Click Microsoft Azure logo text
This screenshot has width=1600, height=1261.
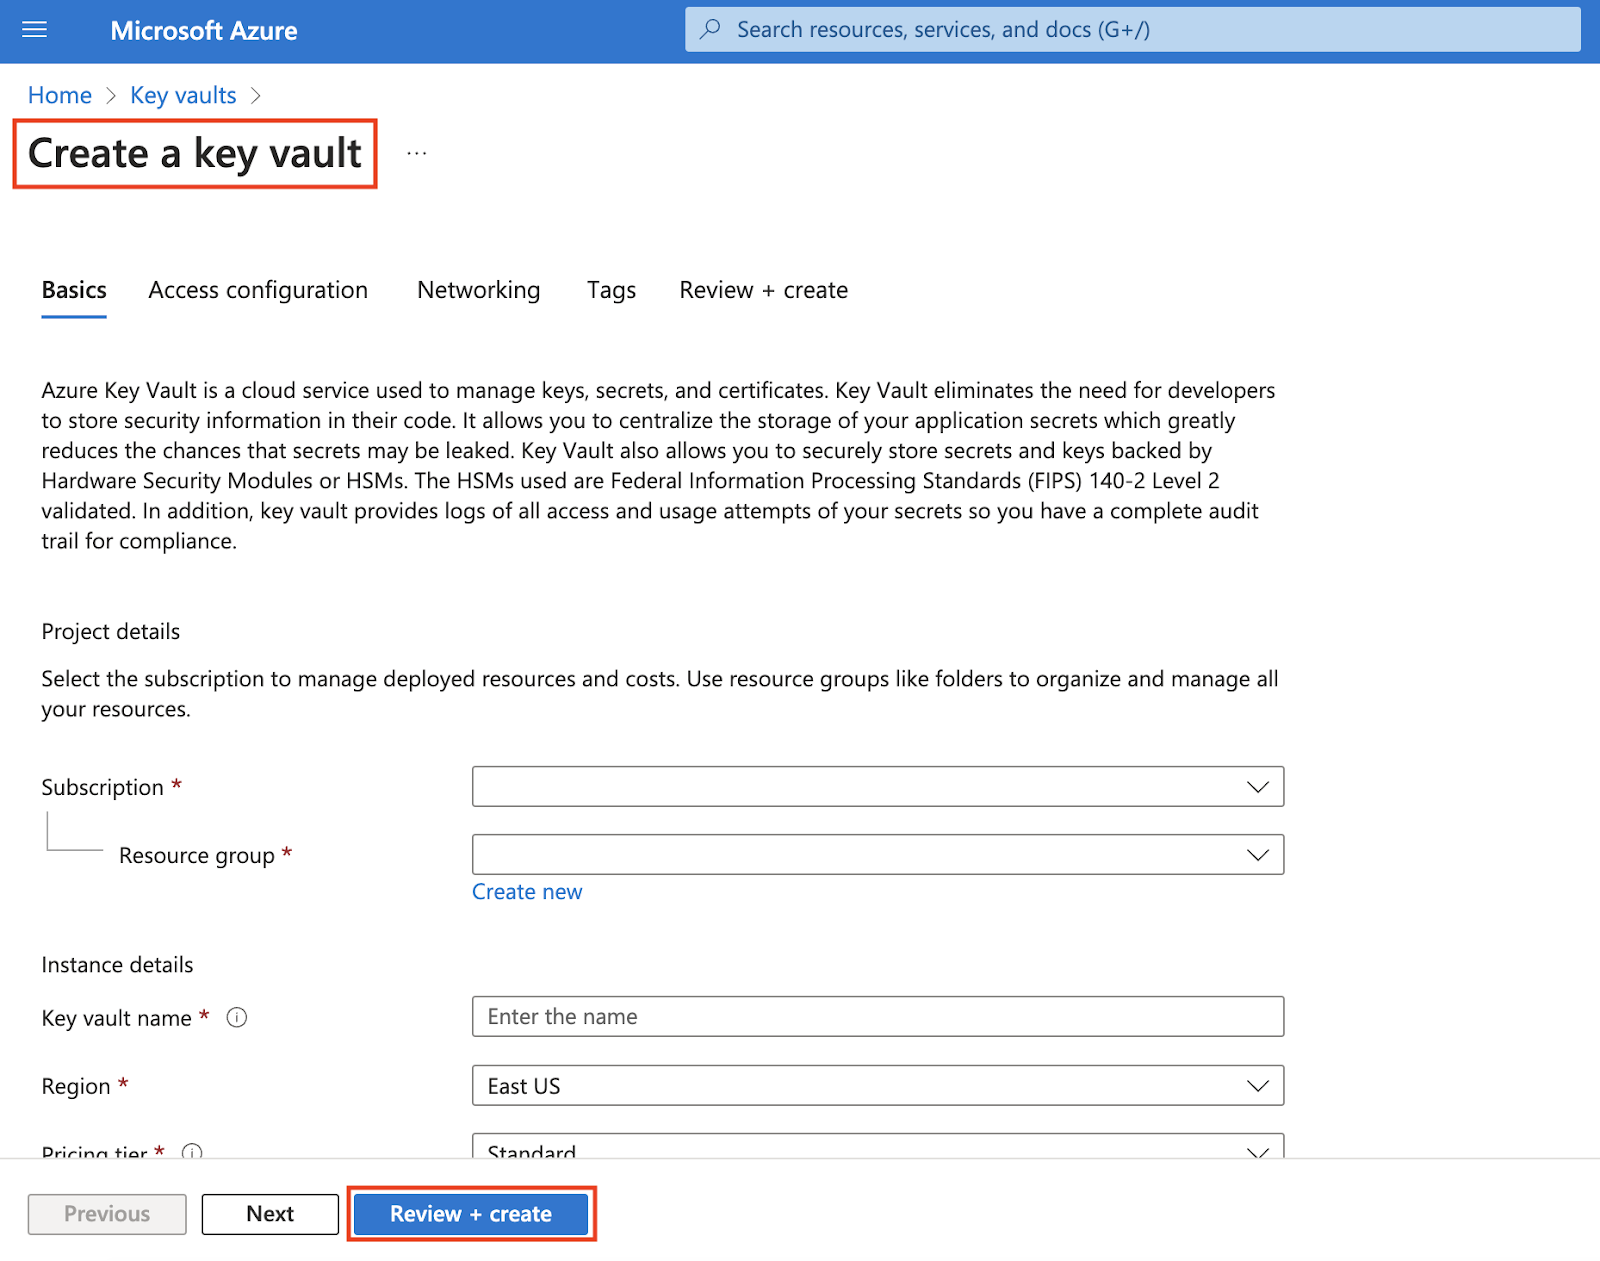click(204, 31)
